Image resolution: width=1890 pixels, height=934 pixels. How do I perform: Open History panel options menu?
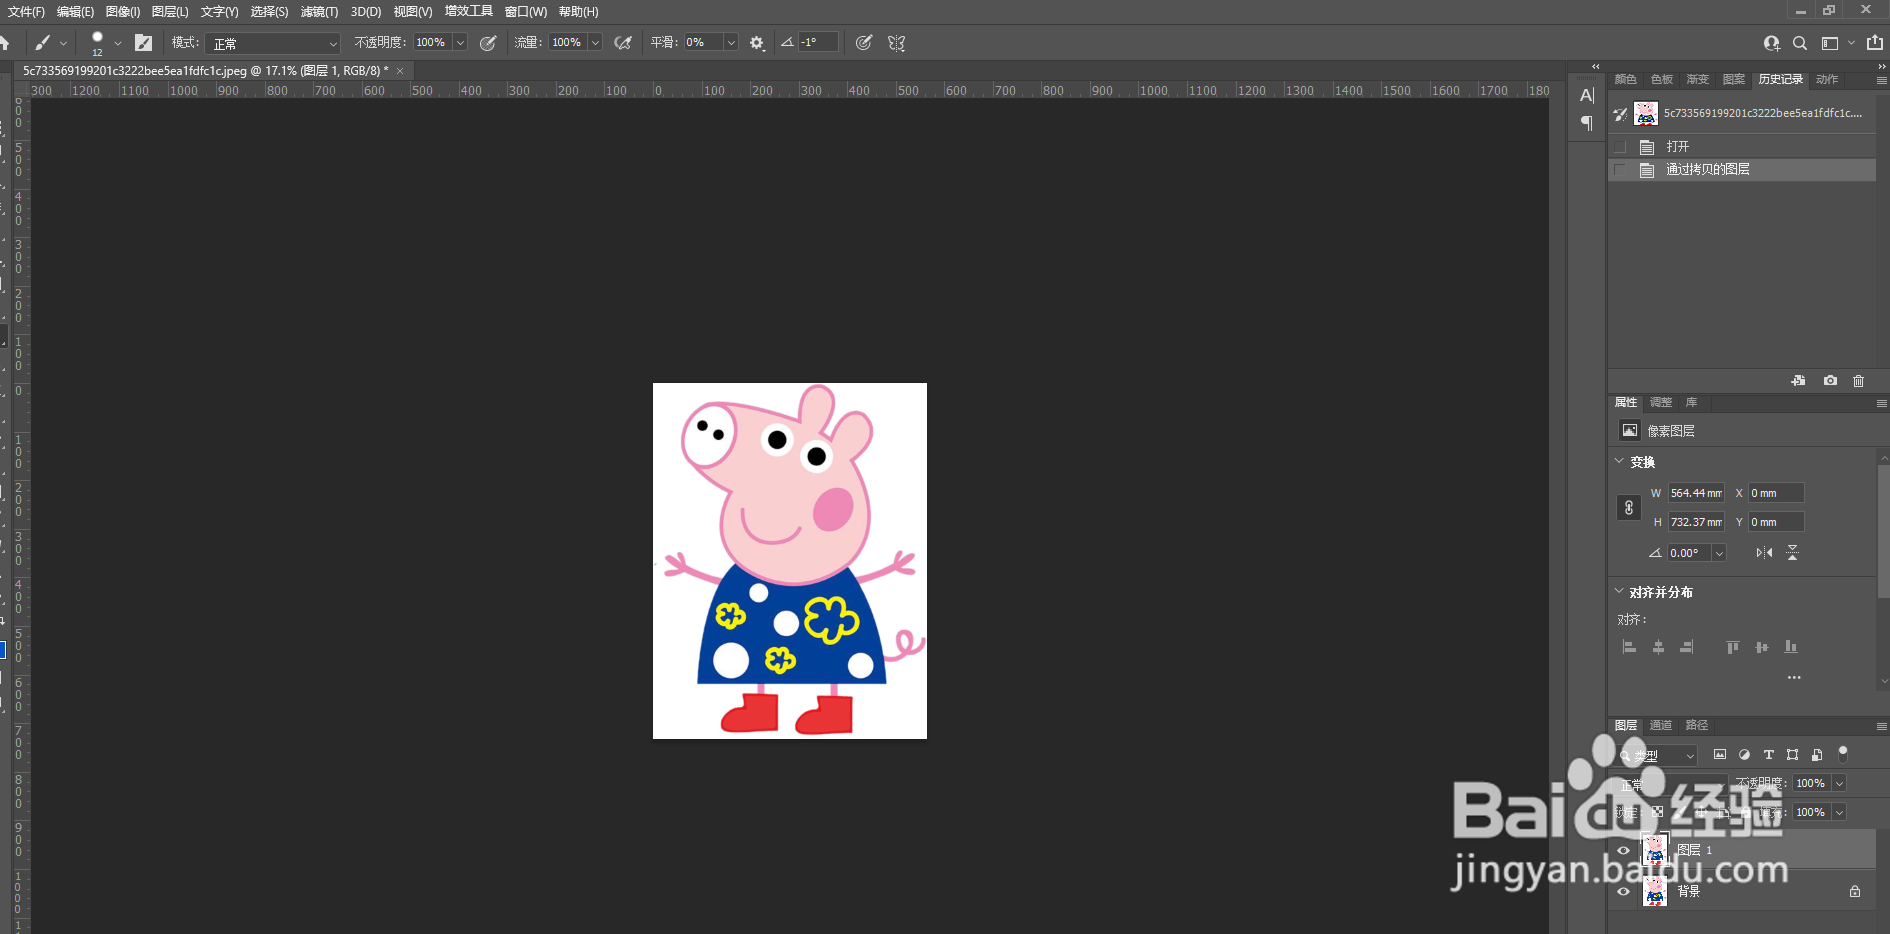click(1881, 80)
